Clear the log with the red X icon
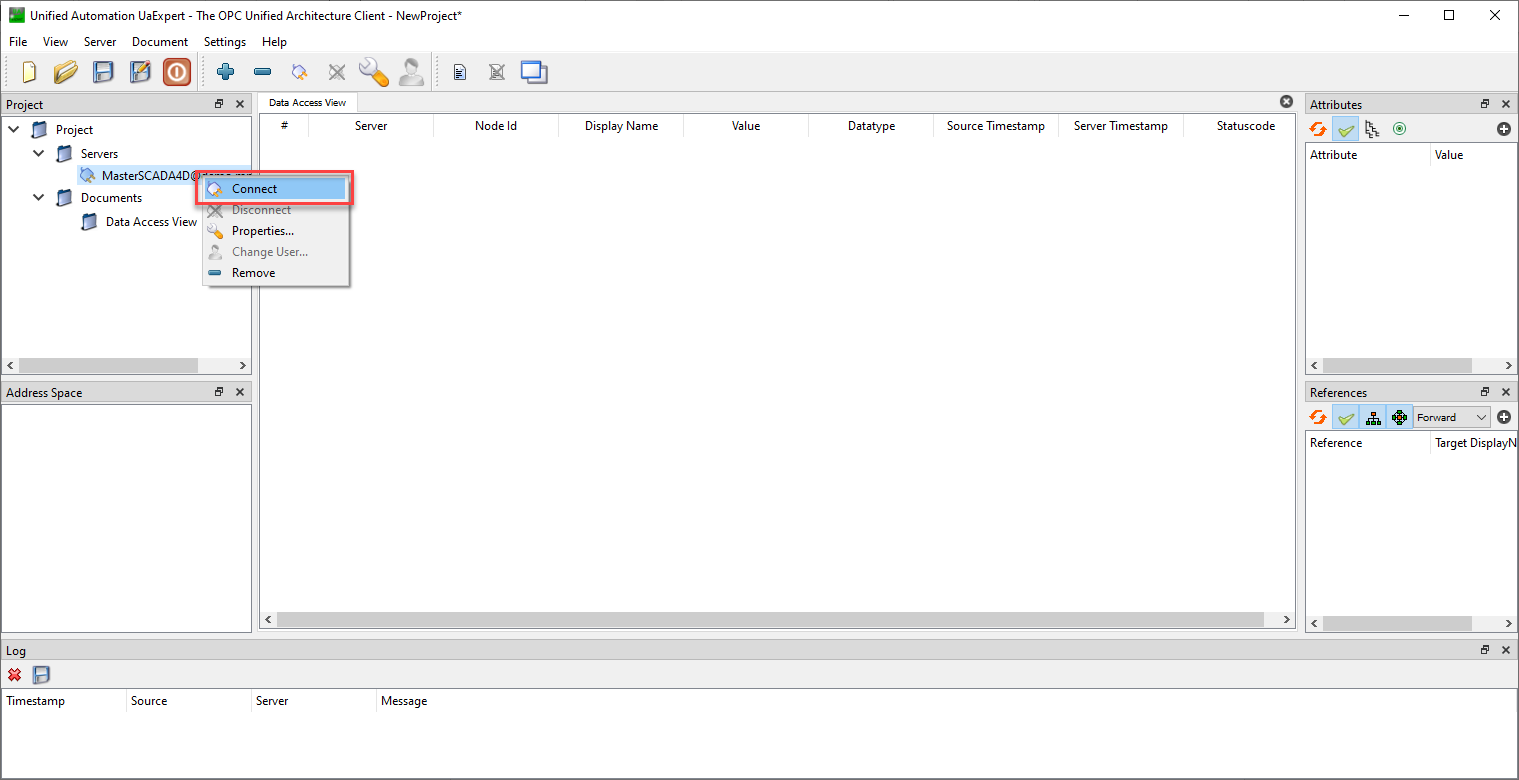 point(15,675)
